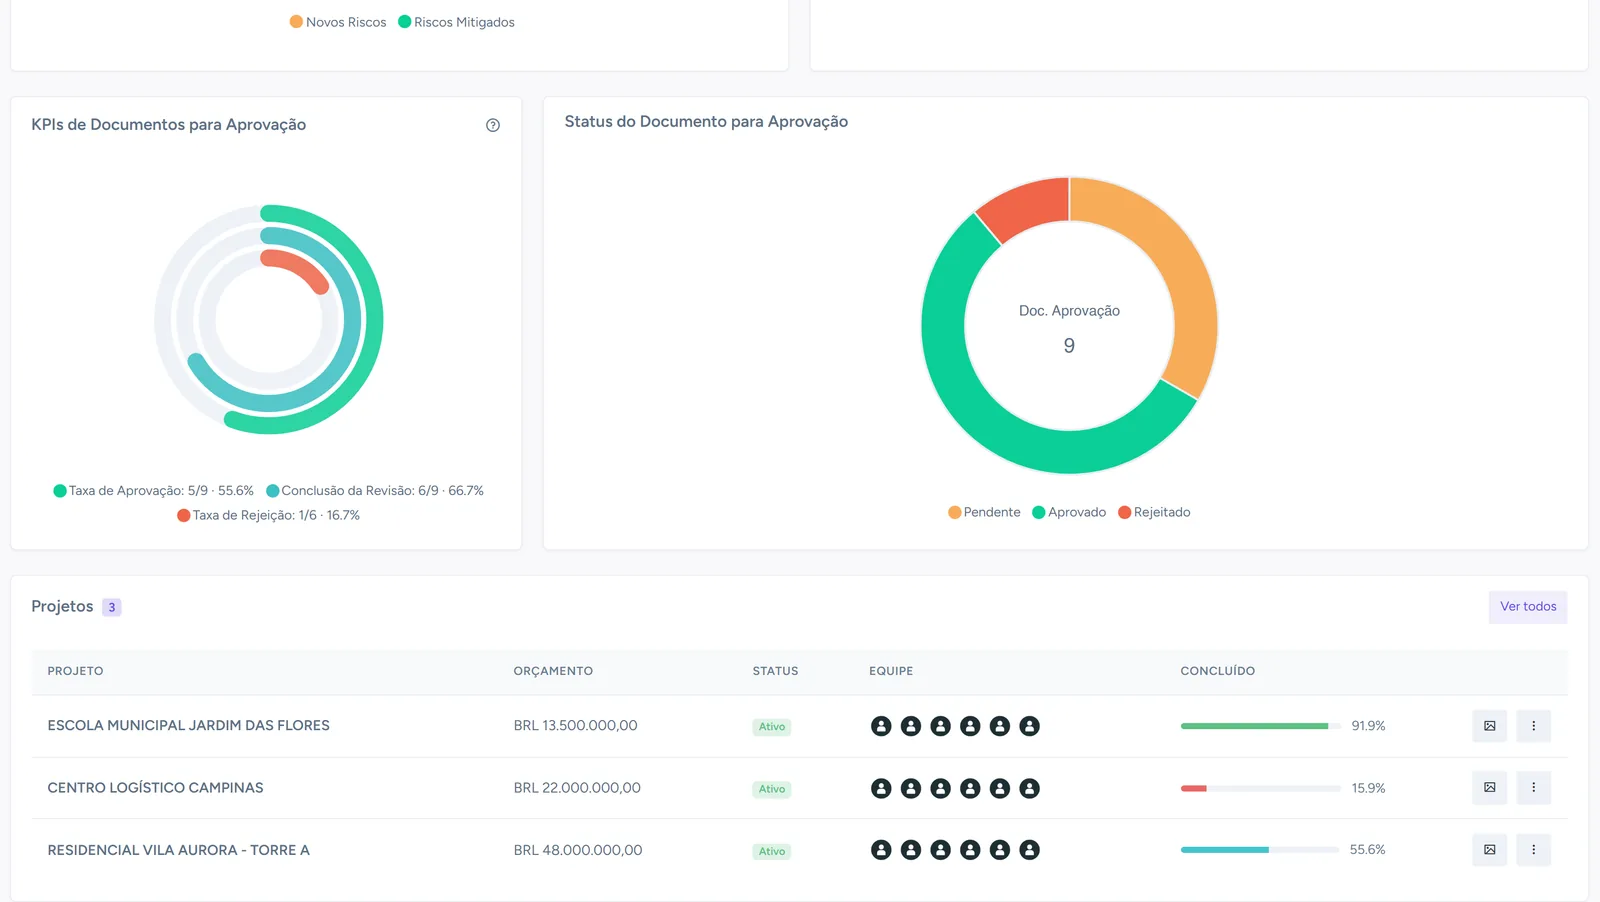
Task: Click Ver todos projects button
Action: coord(1528,607)
